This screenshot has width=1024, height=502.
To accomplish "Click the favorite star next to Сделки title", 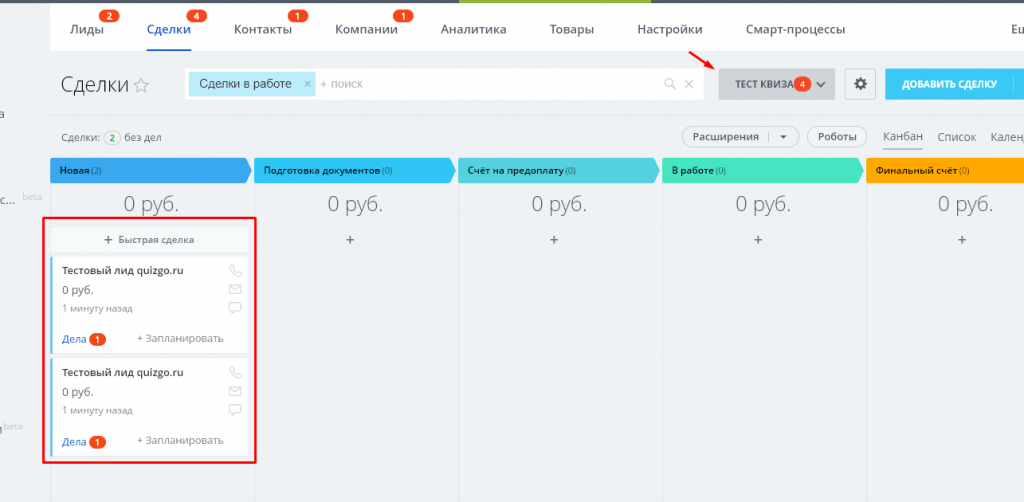I will tap(141, 86).
